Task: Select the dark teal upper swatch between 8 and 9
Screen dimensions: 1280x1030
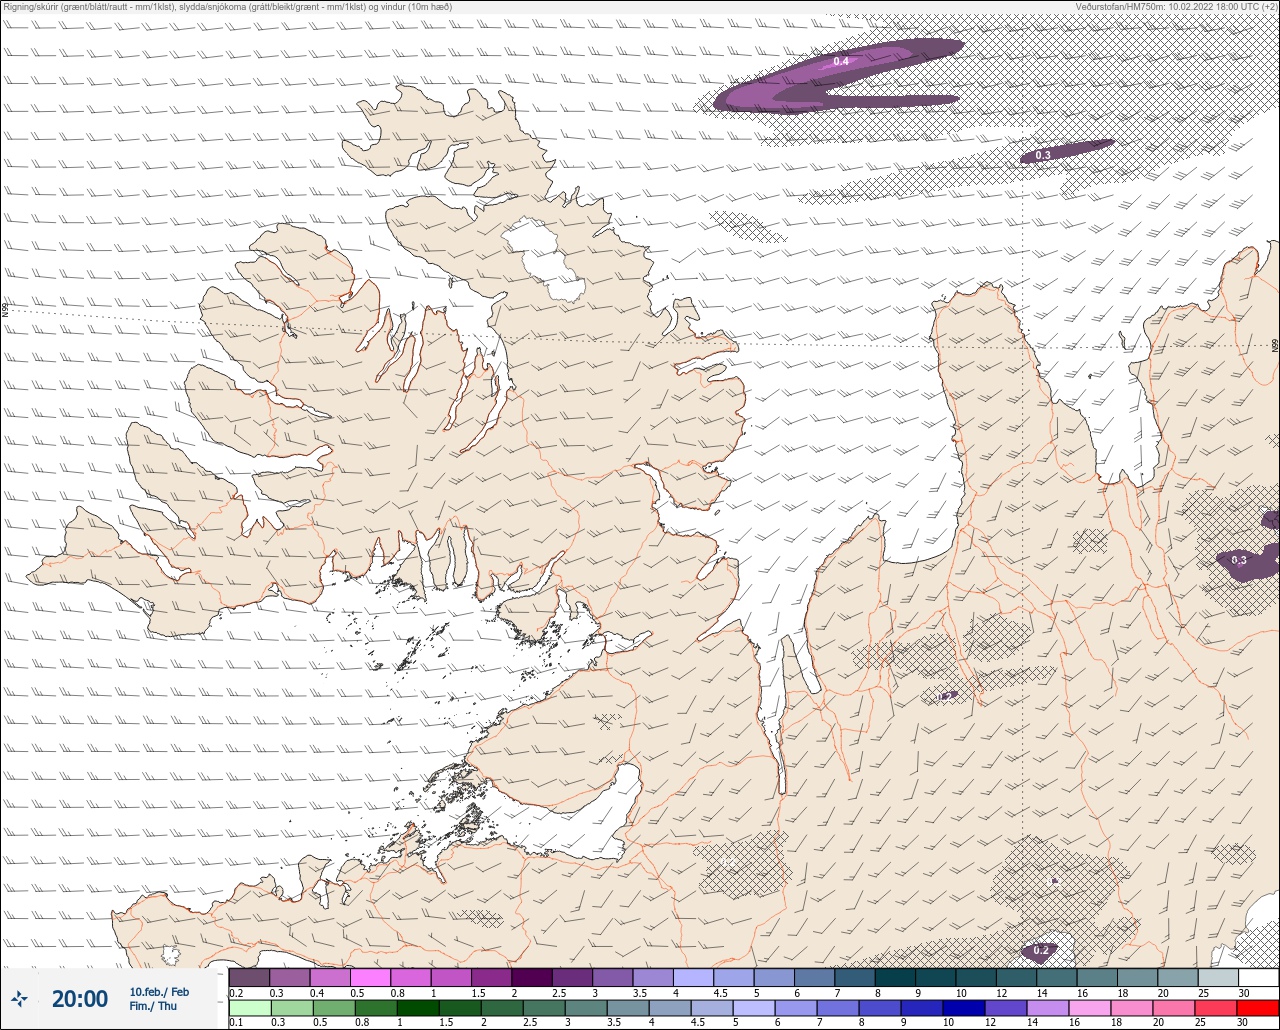Action: 895,977
